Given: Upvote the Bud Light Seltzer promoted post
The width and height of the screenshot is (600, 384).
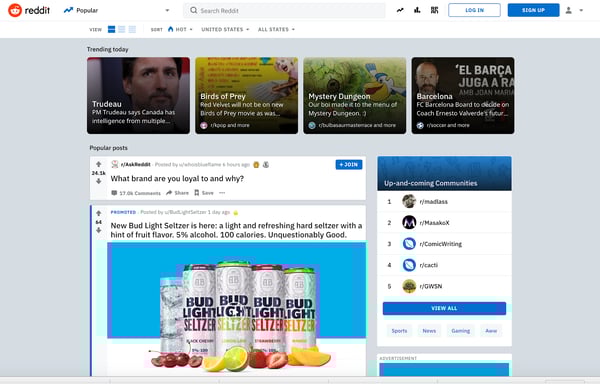Looking at the screenshot, I should 99,213.
